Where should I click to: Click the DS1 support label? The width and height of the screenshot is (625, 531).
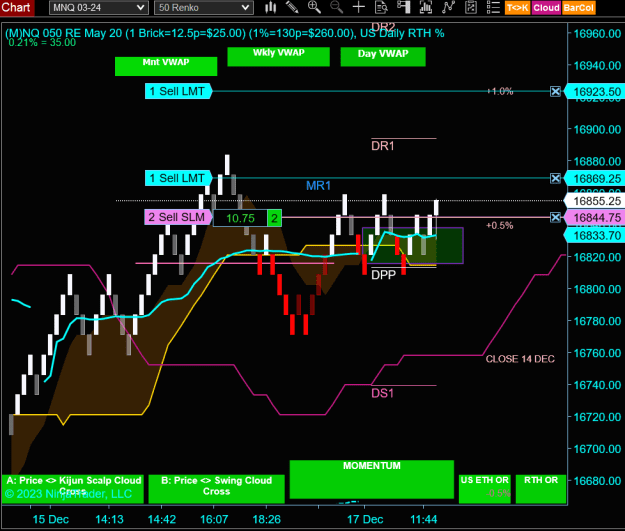click(382, 393)
